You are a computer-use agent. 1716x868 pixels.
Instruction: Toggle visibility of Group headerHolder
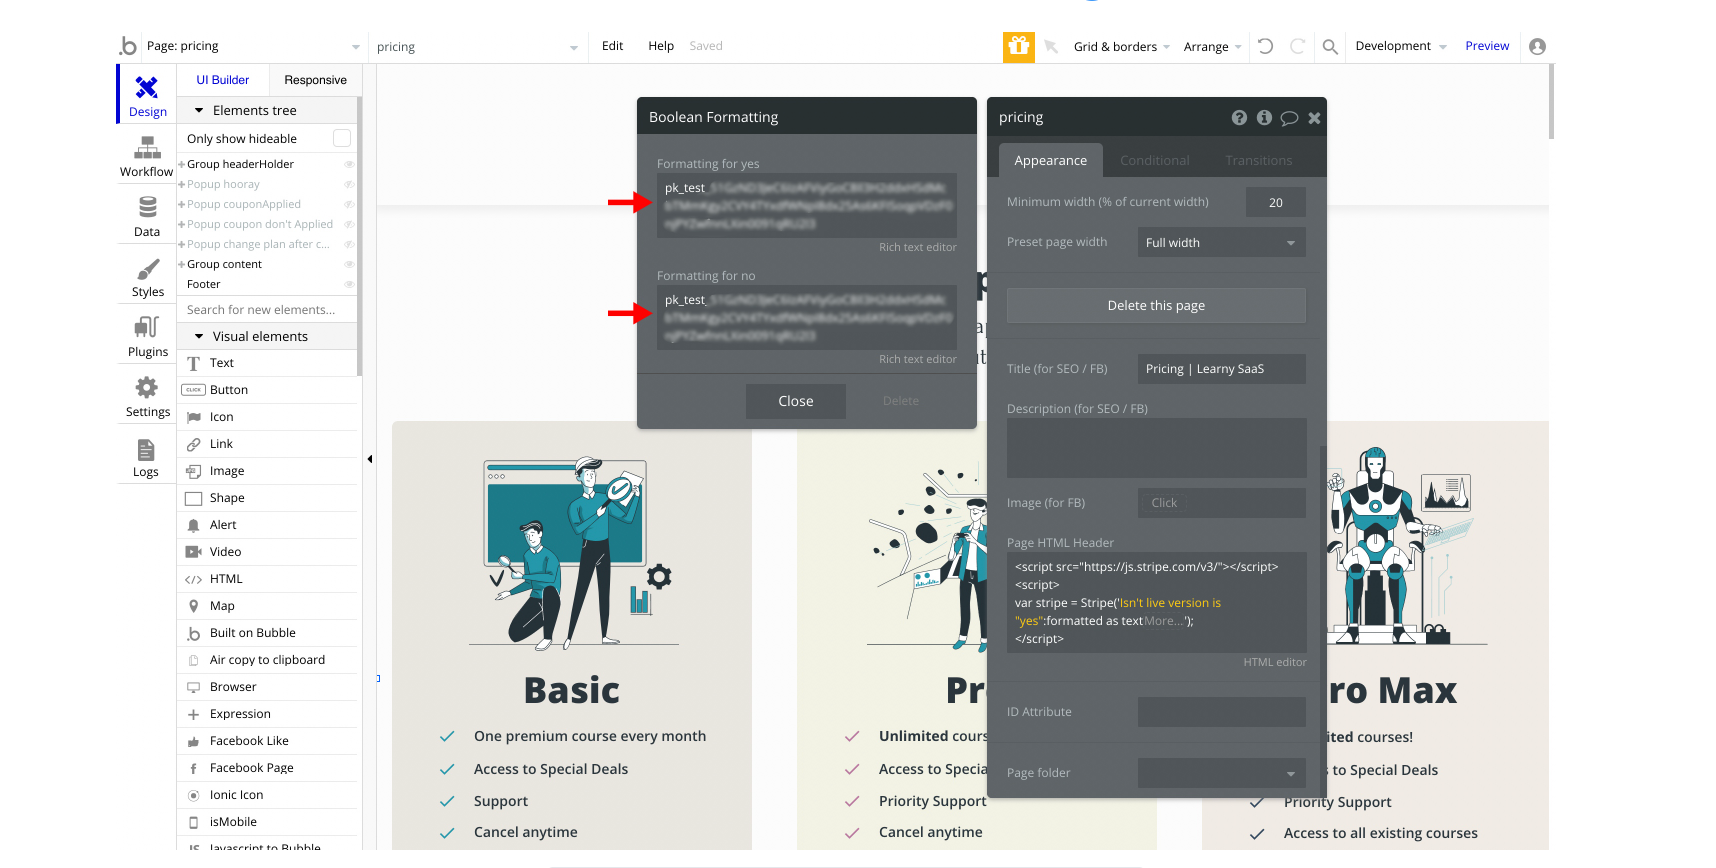(349, 164)
